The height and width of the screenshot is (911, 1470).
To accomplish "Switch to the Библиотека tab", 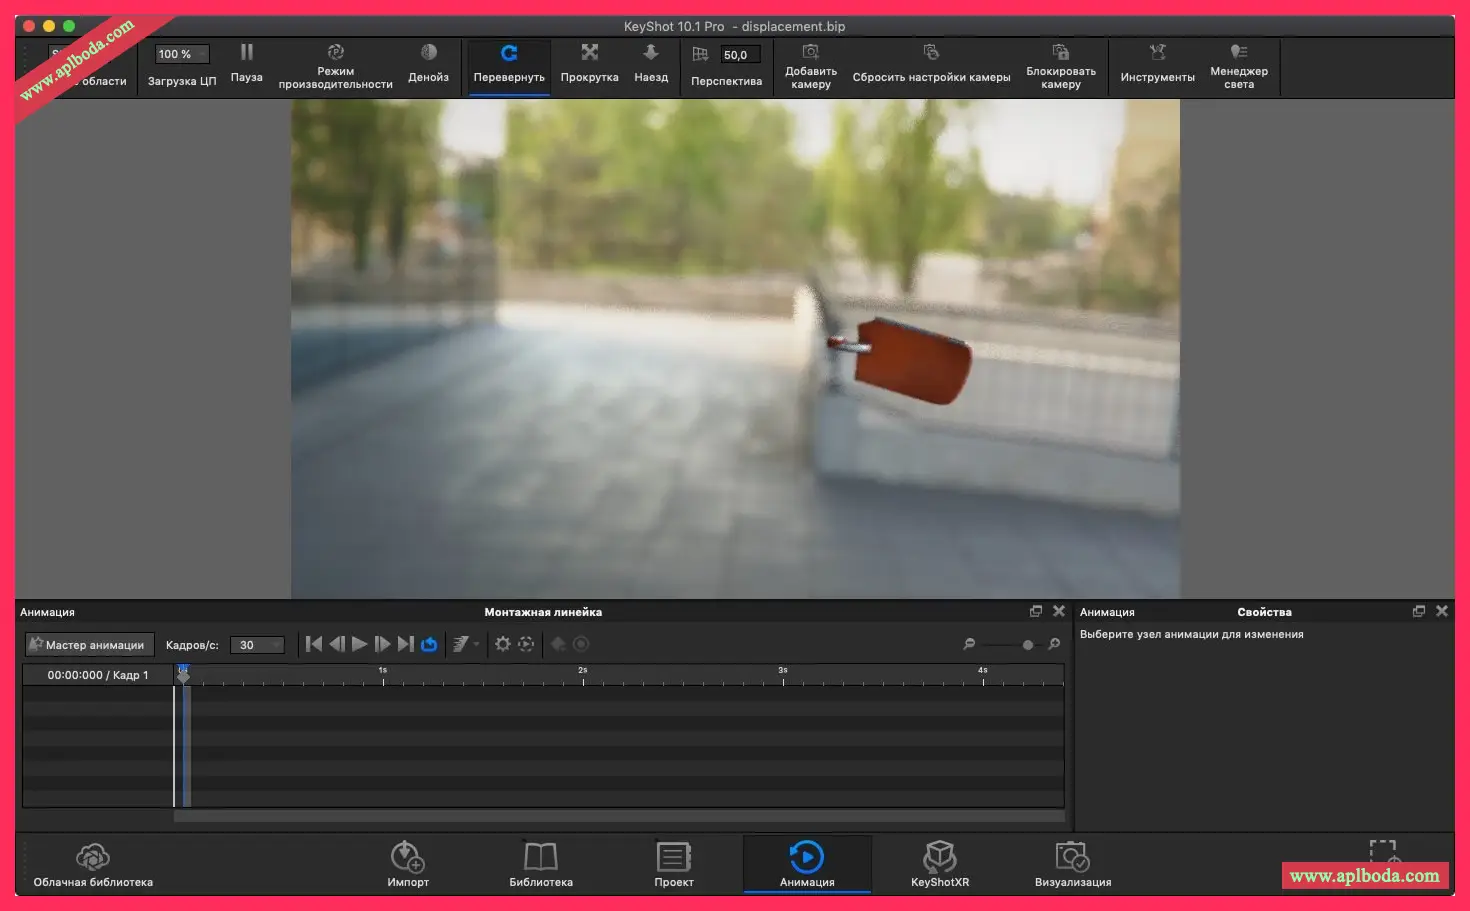I will pyautogui.click(x=540, y=858).
